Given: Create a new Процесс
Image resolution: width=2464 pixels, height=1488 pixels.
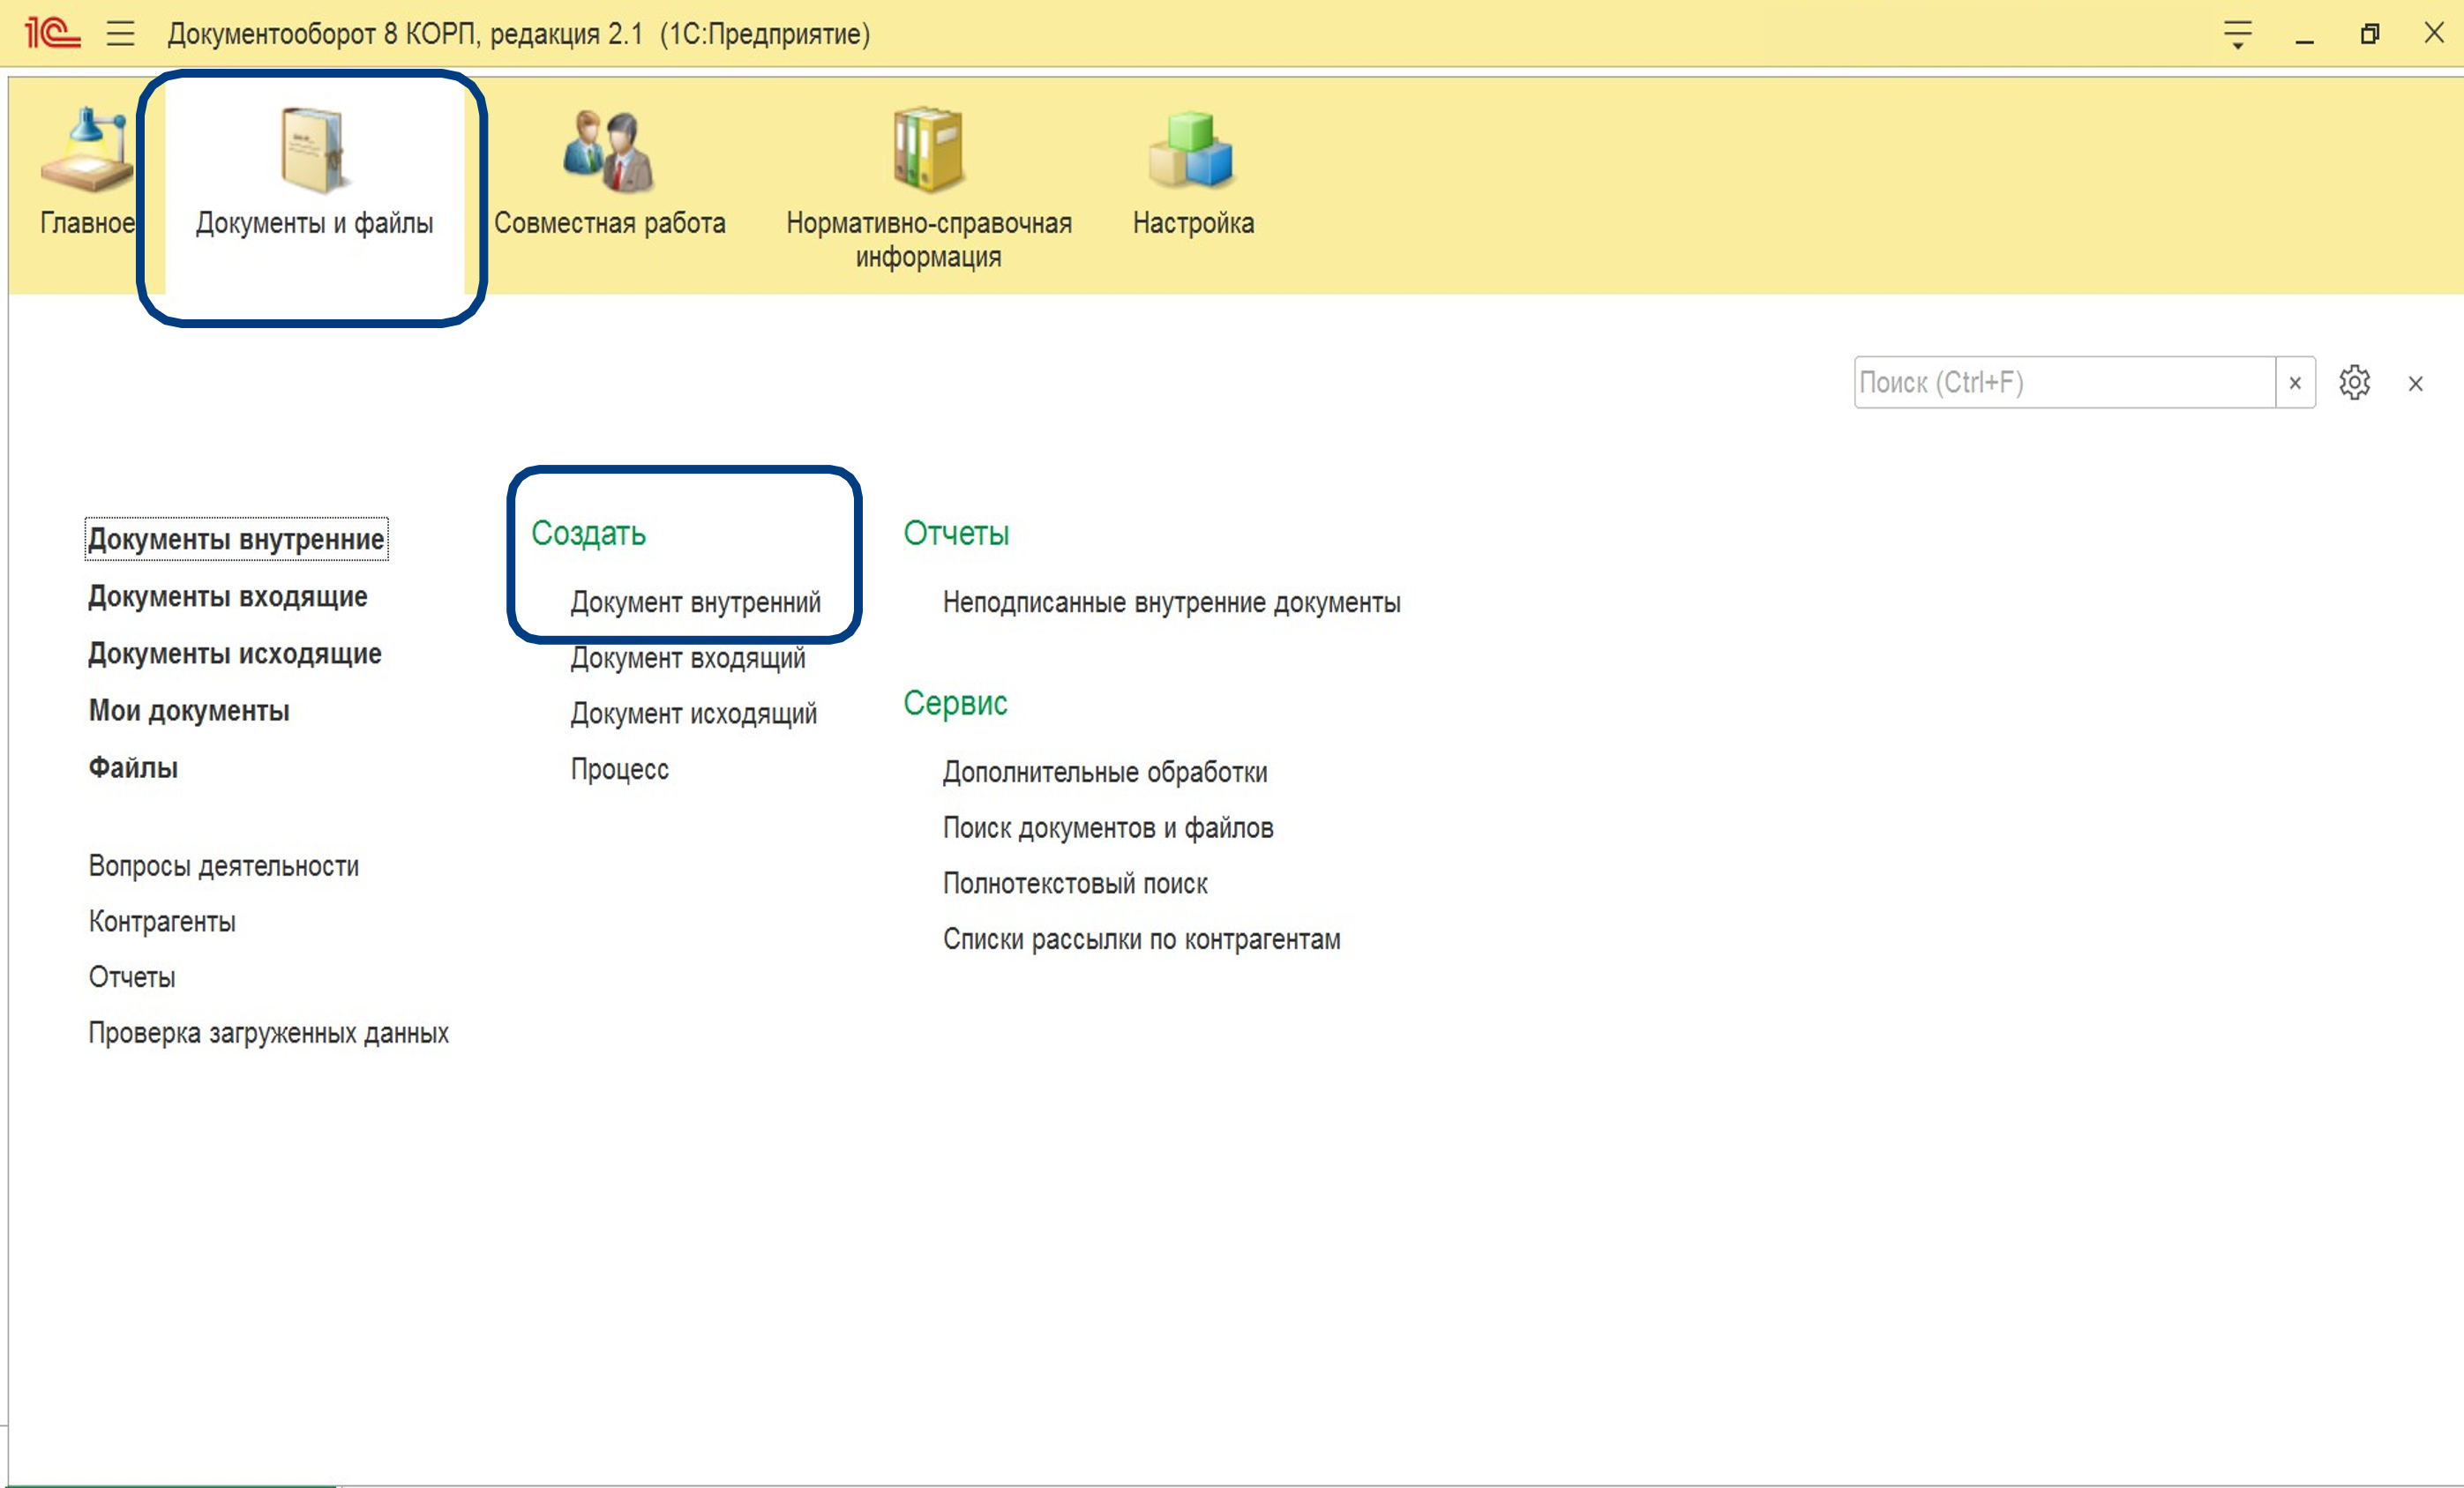Looking at the screenshot, I should pyautogui.click(x=619, y=770).
